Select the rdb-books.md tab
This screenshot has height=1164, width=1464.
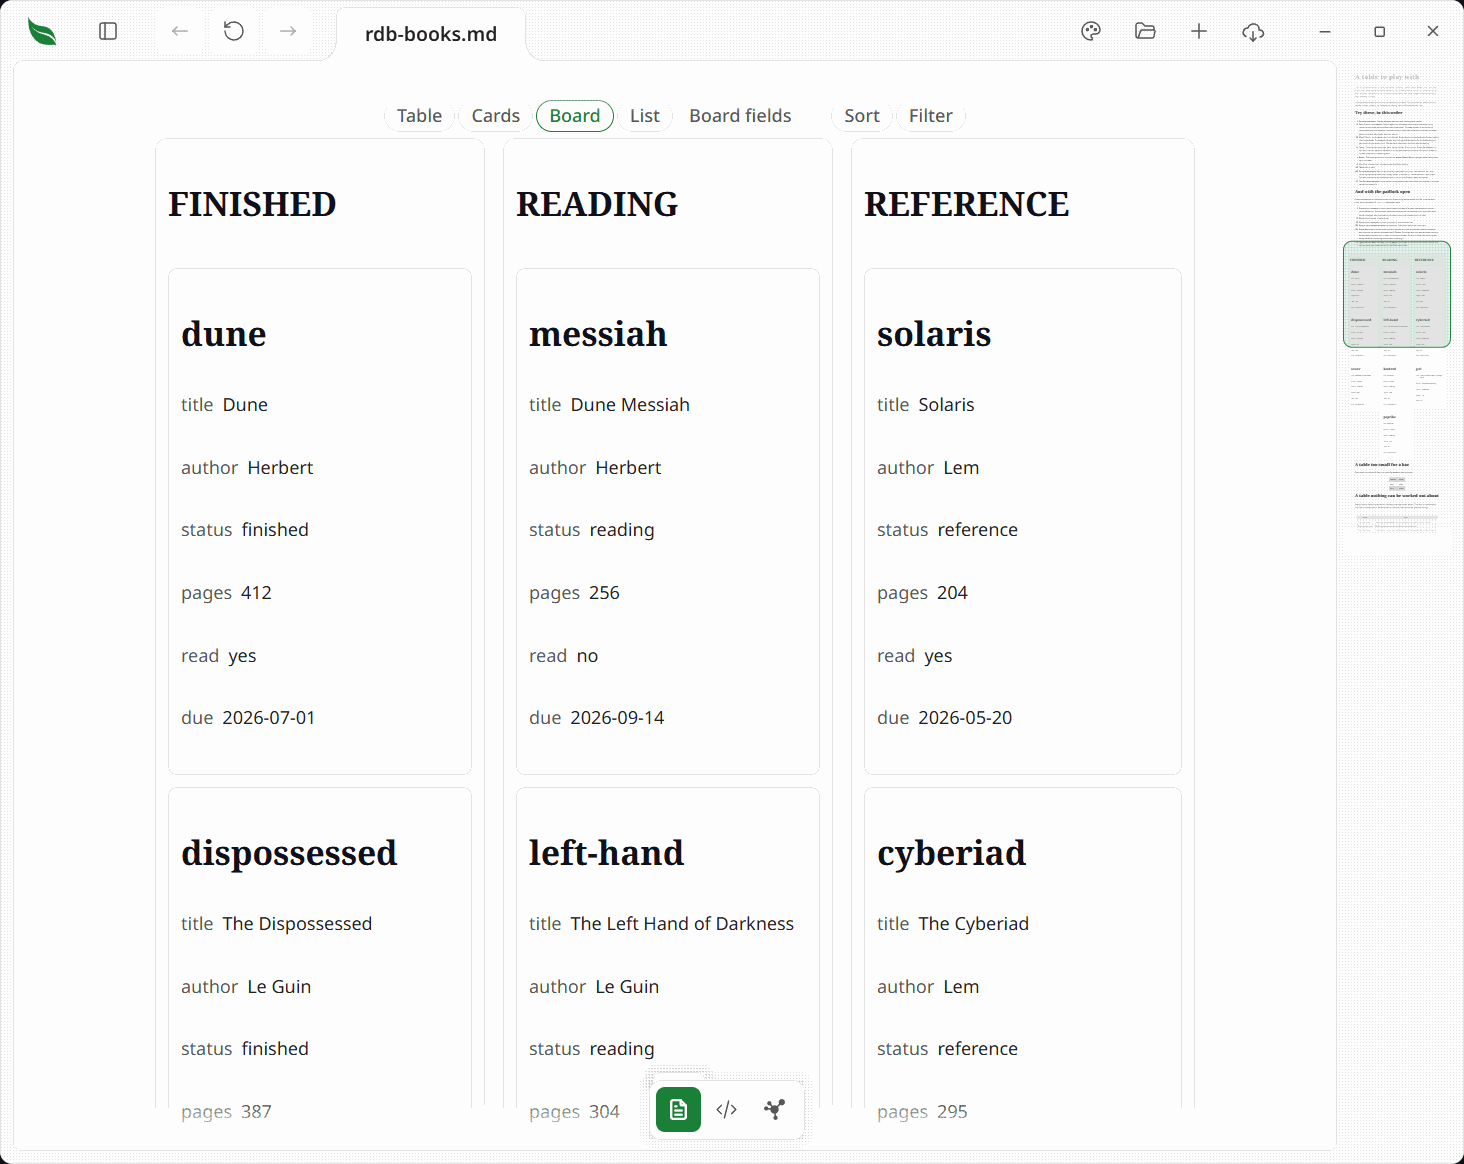click(431, 34)
